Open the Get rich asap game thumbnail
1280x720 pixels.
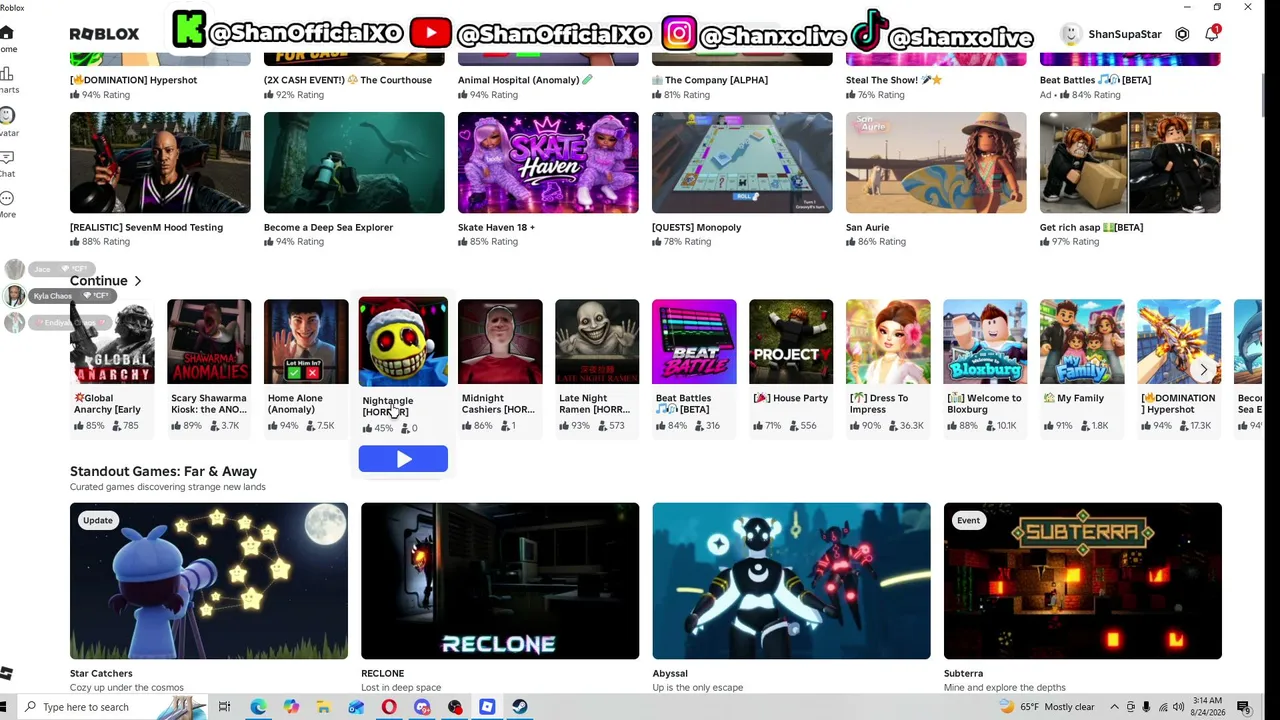[1130, 163]
